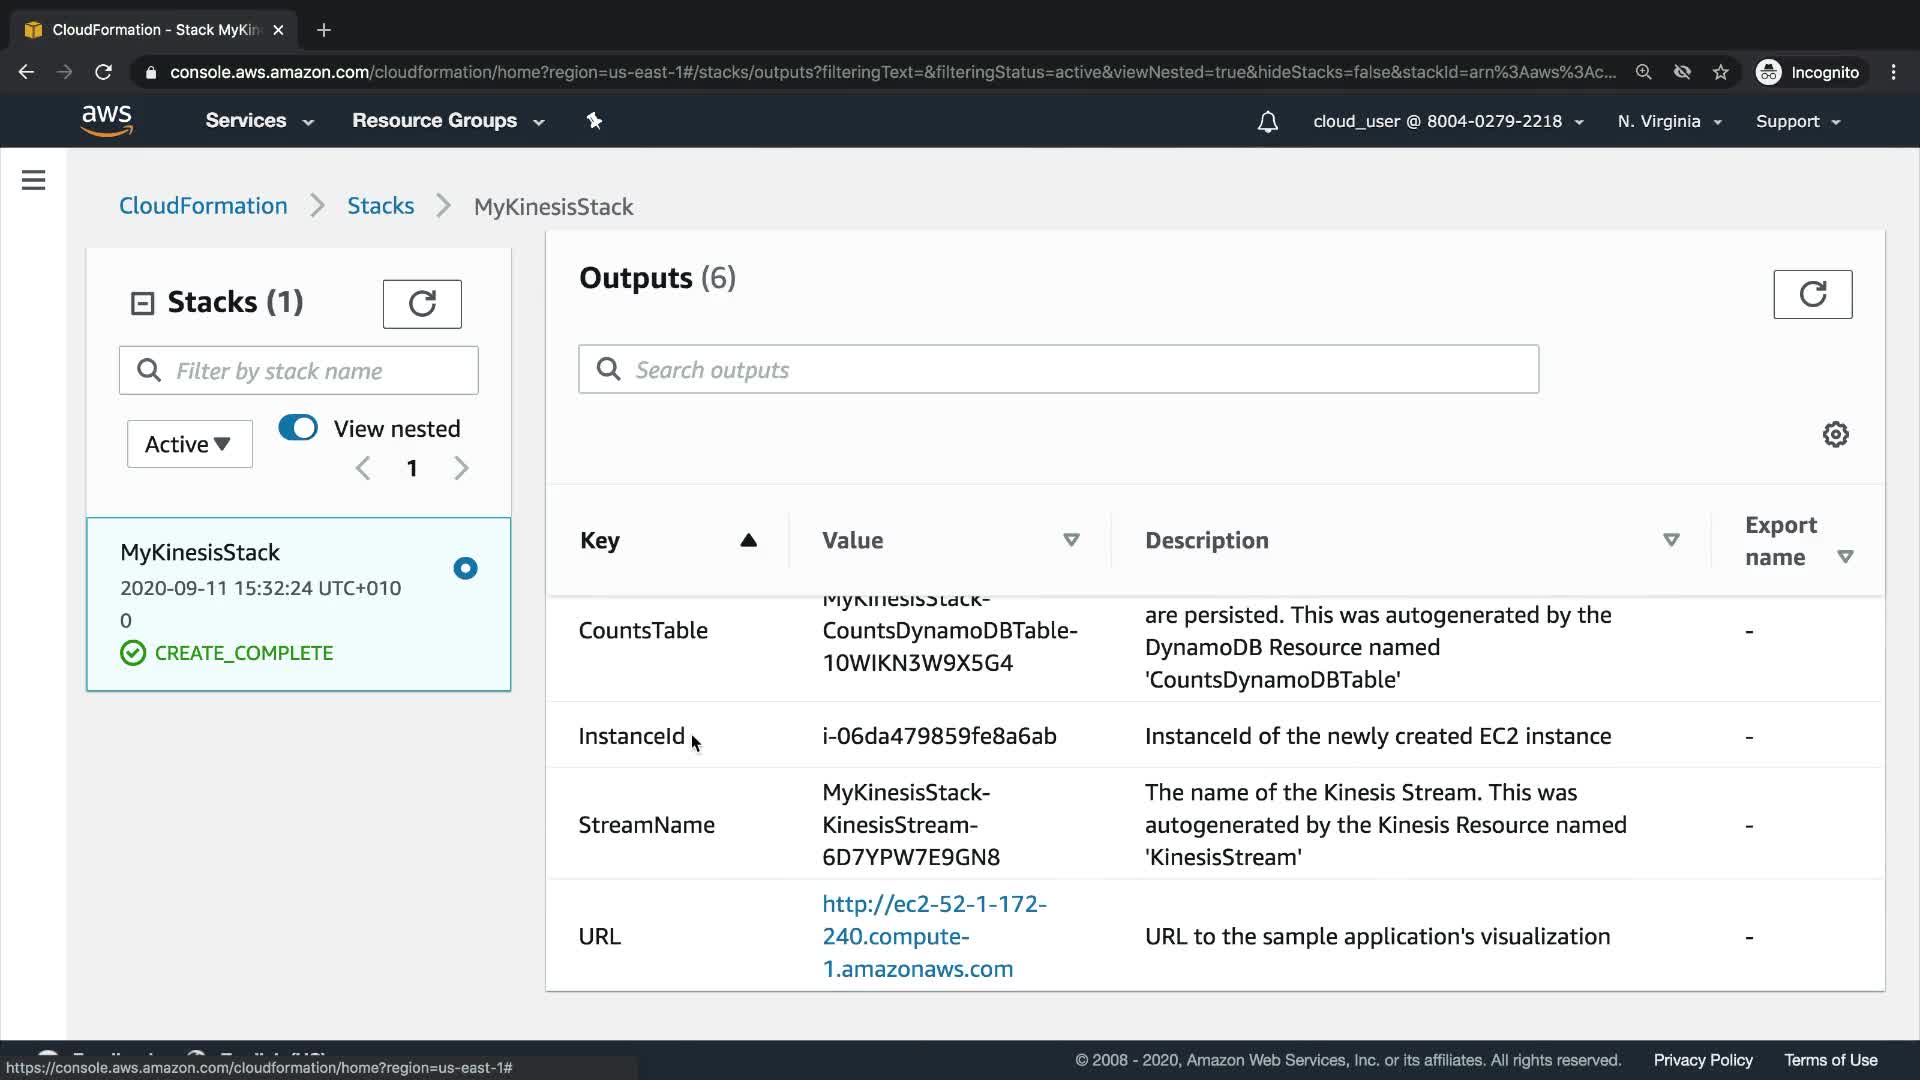Image resolution: width=1920 pixels, height=1080 pixels.
Task: Refresh the Outputs table
Action: point(1812,294)
